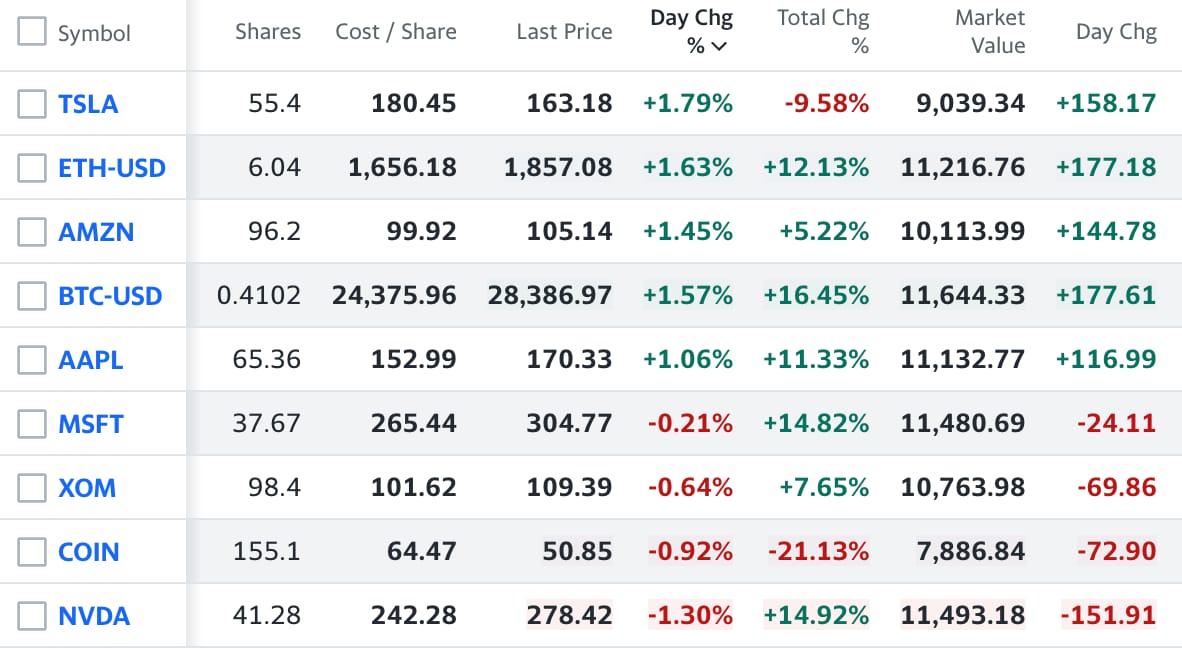Sort by Last Price column header

pos(564,32)
